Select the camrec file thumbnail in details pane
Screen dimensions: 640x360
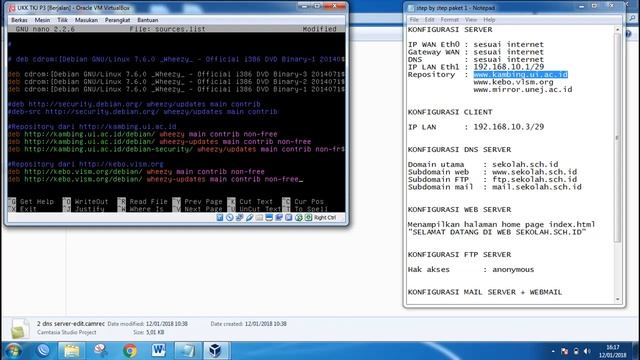pyautogui.click(x=20, y=328)
